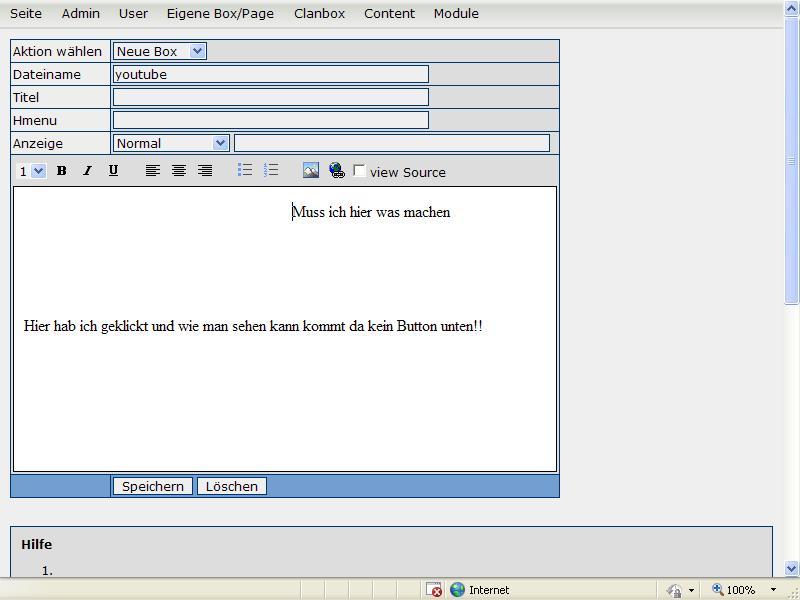Open the User menu
The image size is (800, 600).
pos(133,14)
